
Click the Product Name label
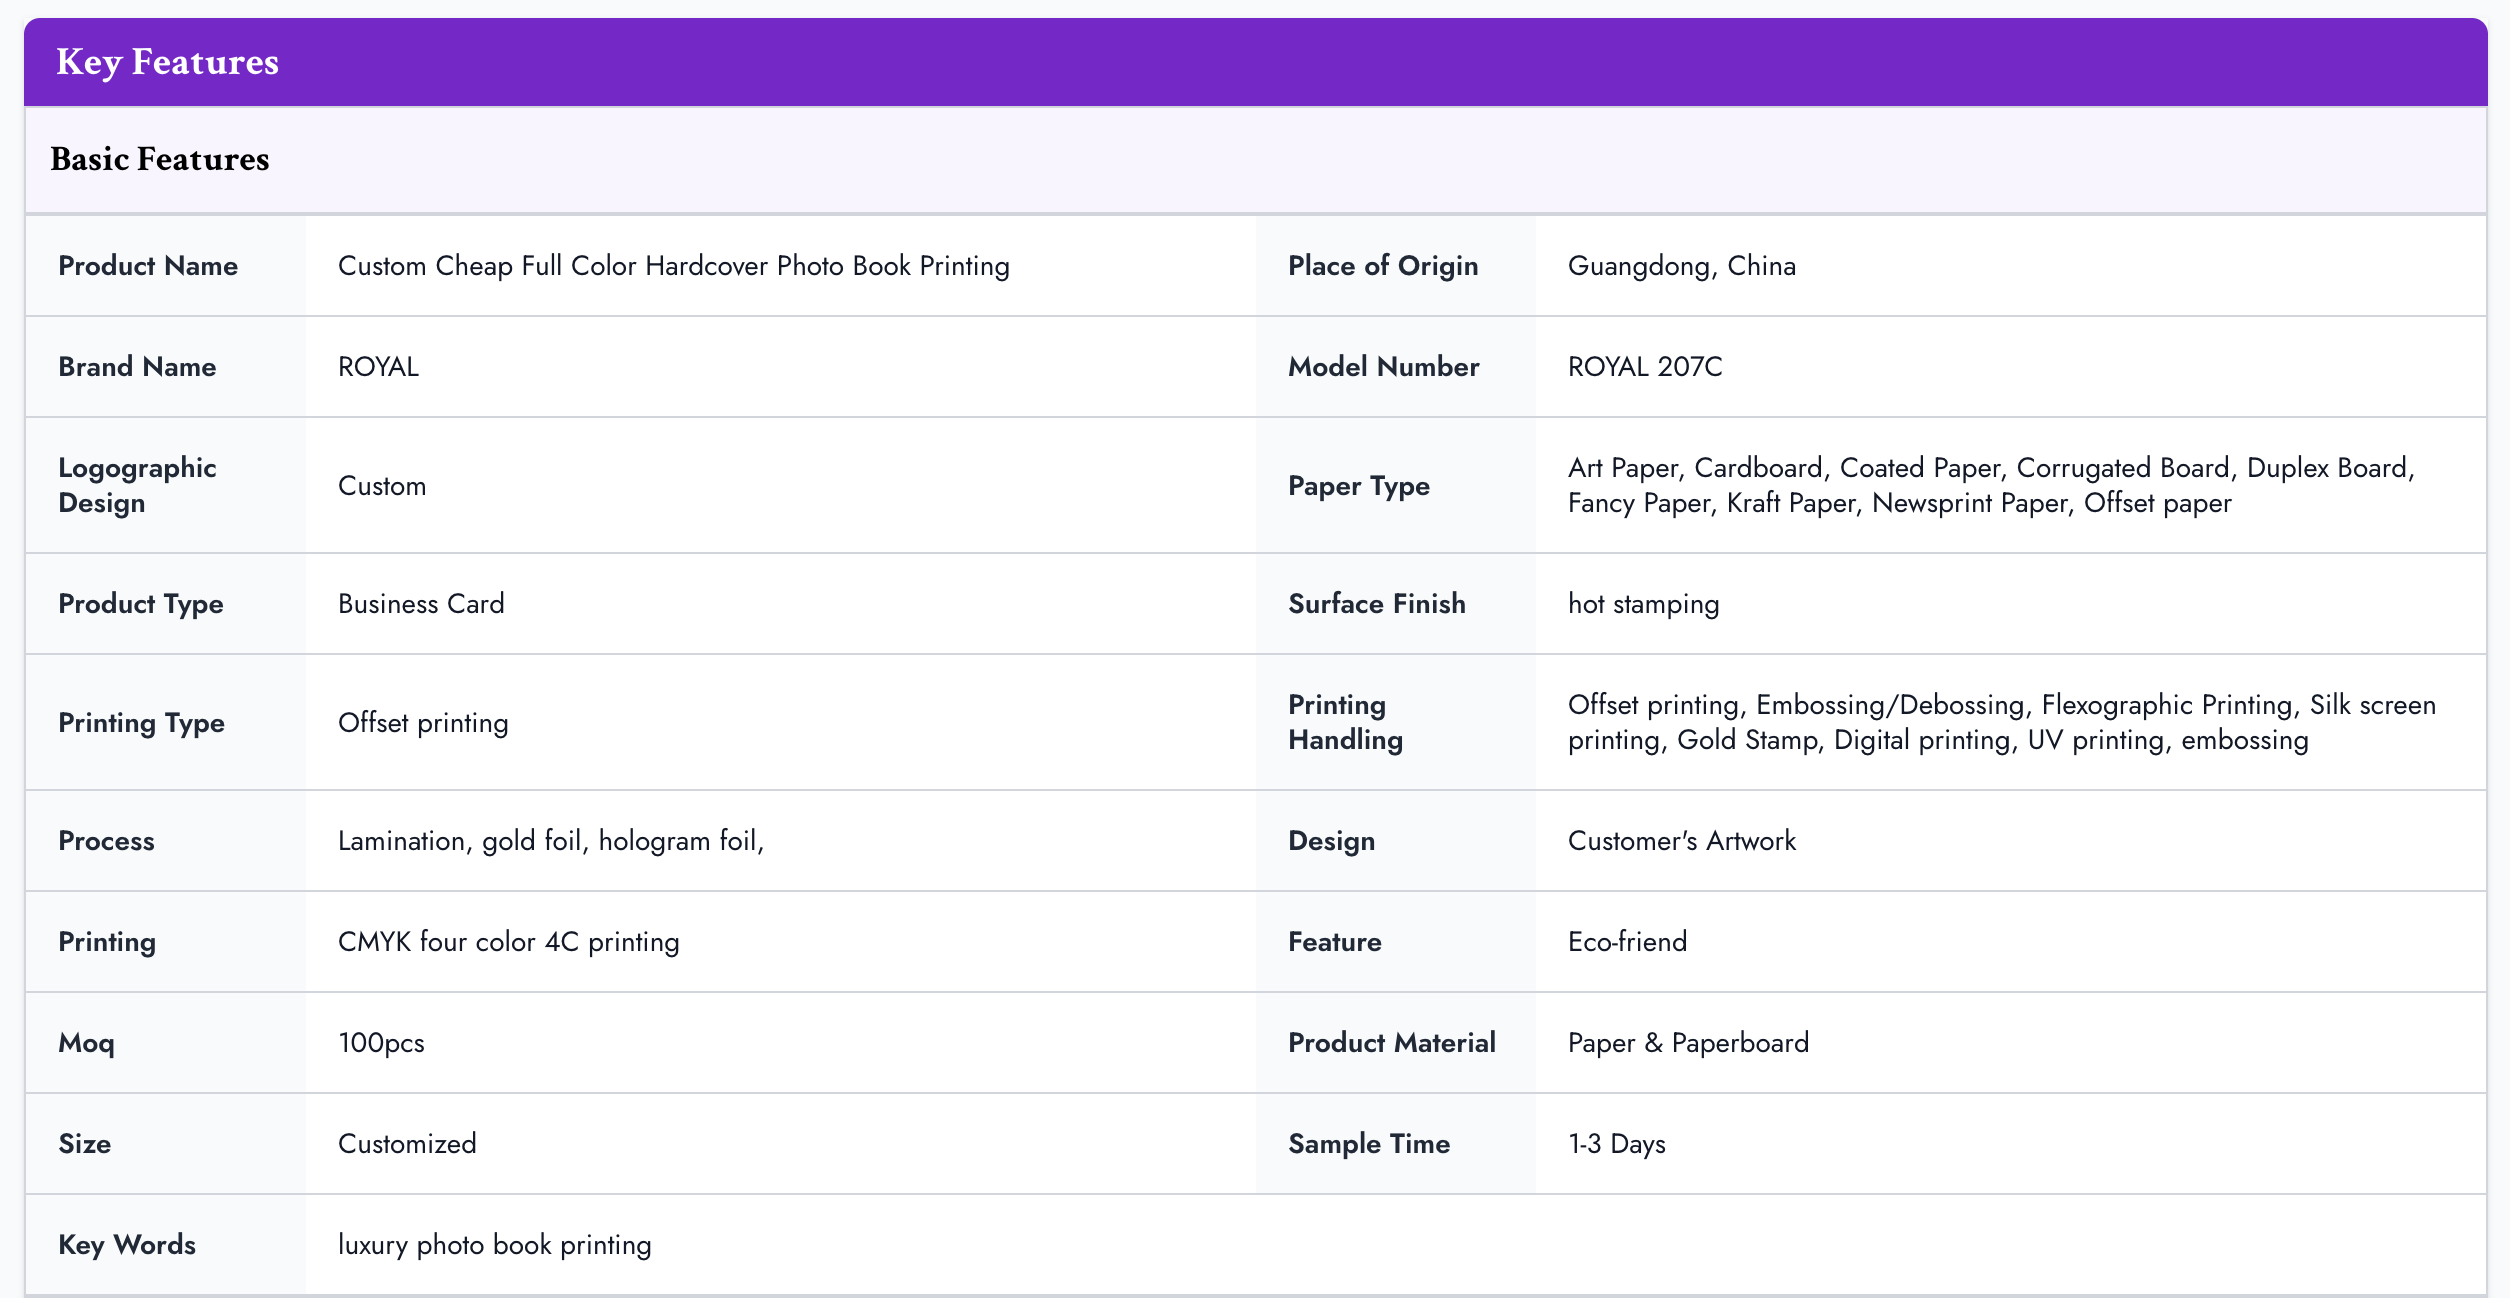click(x=148, y=266)
